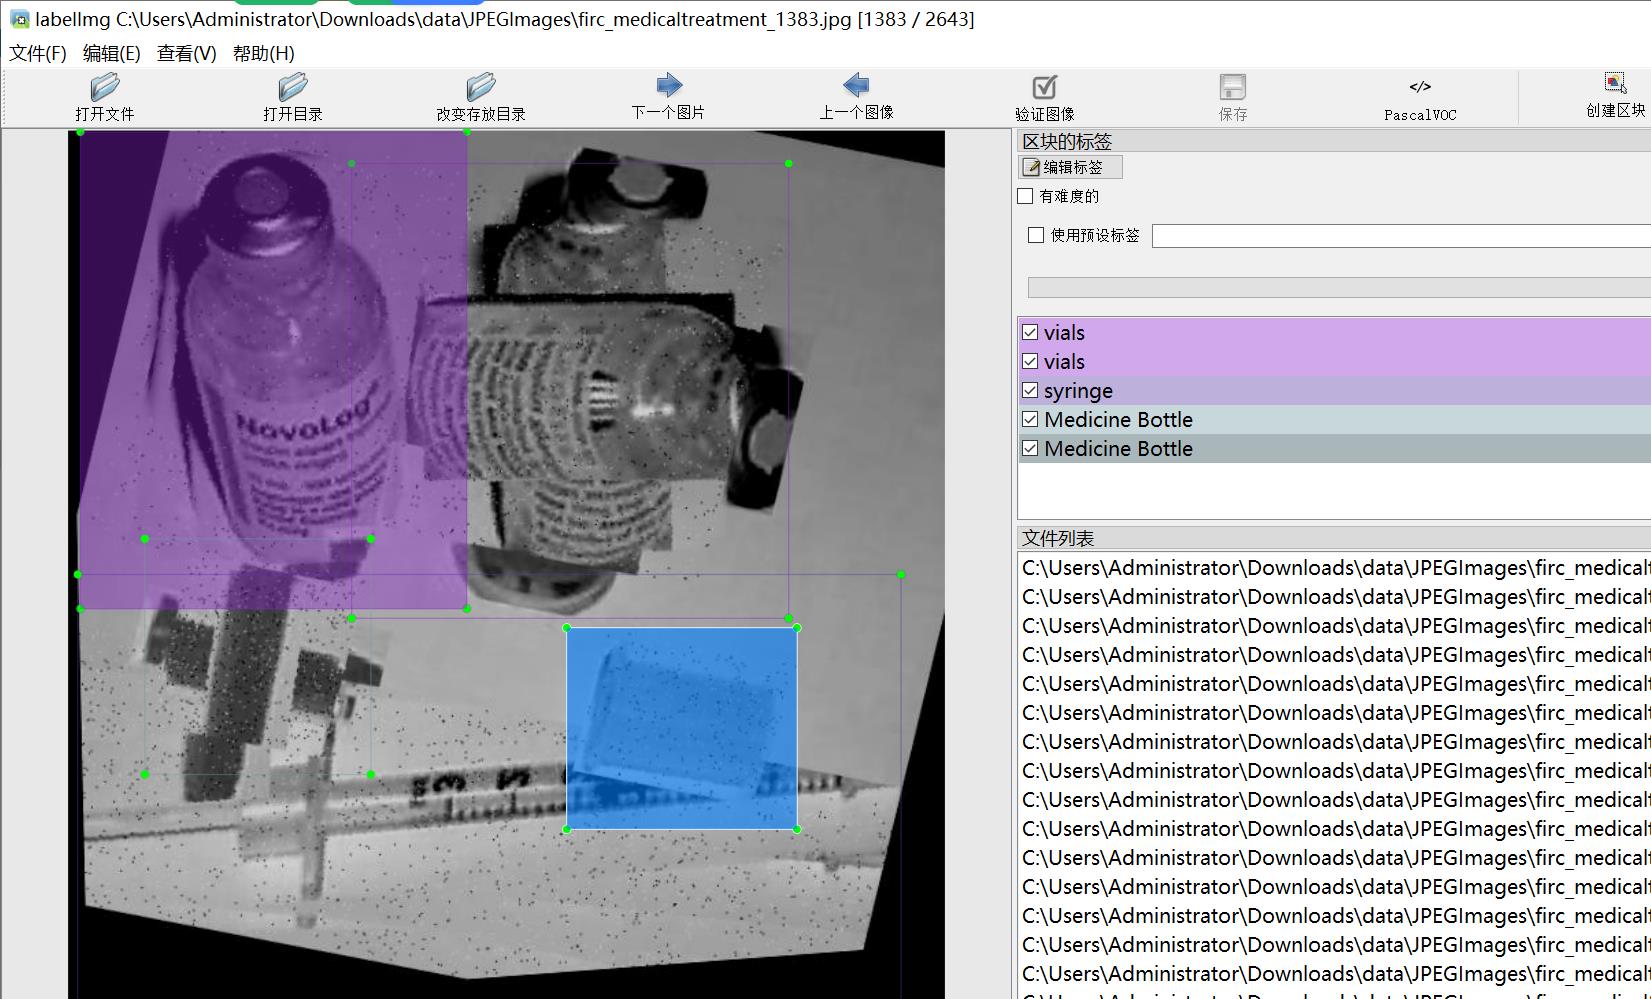This screenshot has width=1651, height=999.
Task: Uncheck the first vials label checkbox
Action: (1030, 332)
